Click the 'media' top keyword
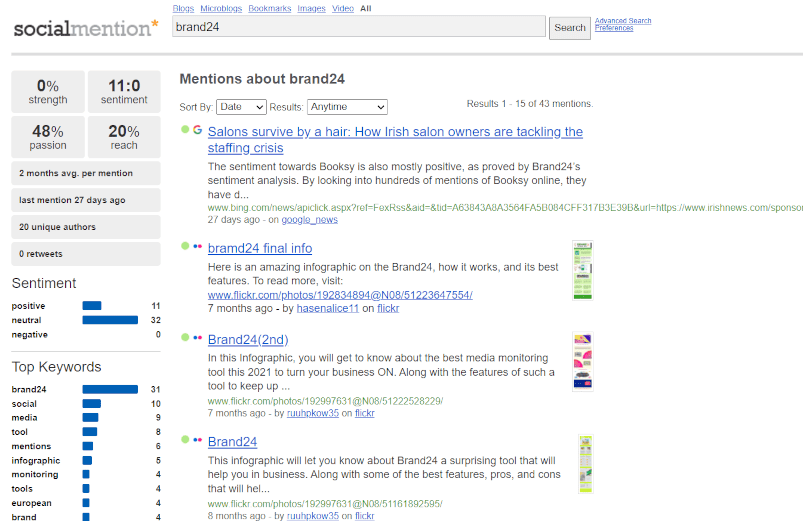The height and width of the screenshot is (521, 804). [x=25, y=417]
